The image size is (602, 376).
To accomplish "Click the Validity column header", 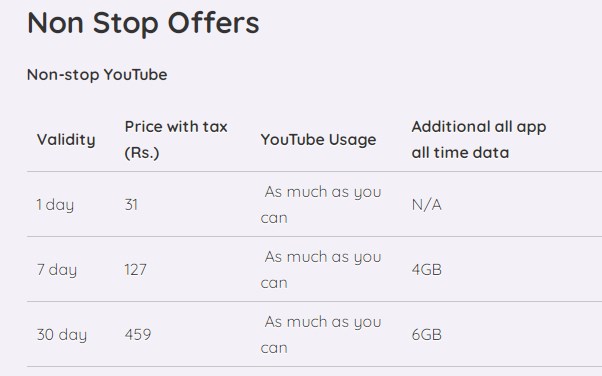I will pos(66,139).
